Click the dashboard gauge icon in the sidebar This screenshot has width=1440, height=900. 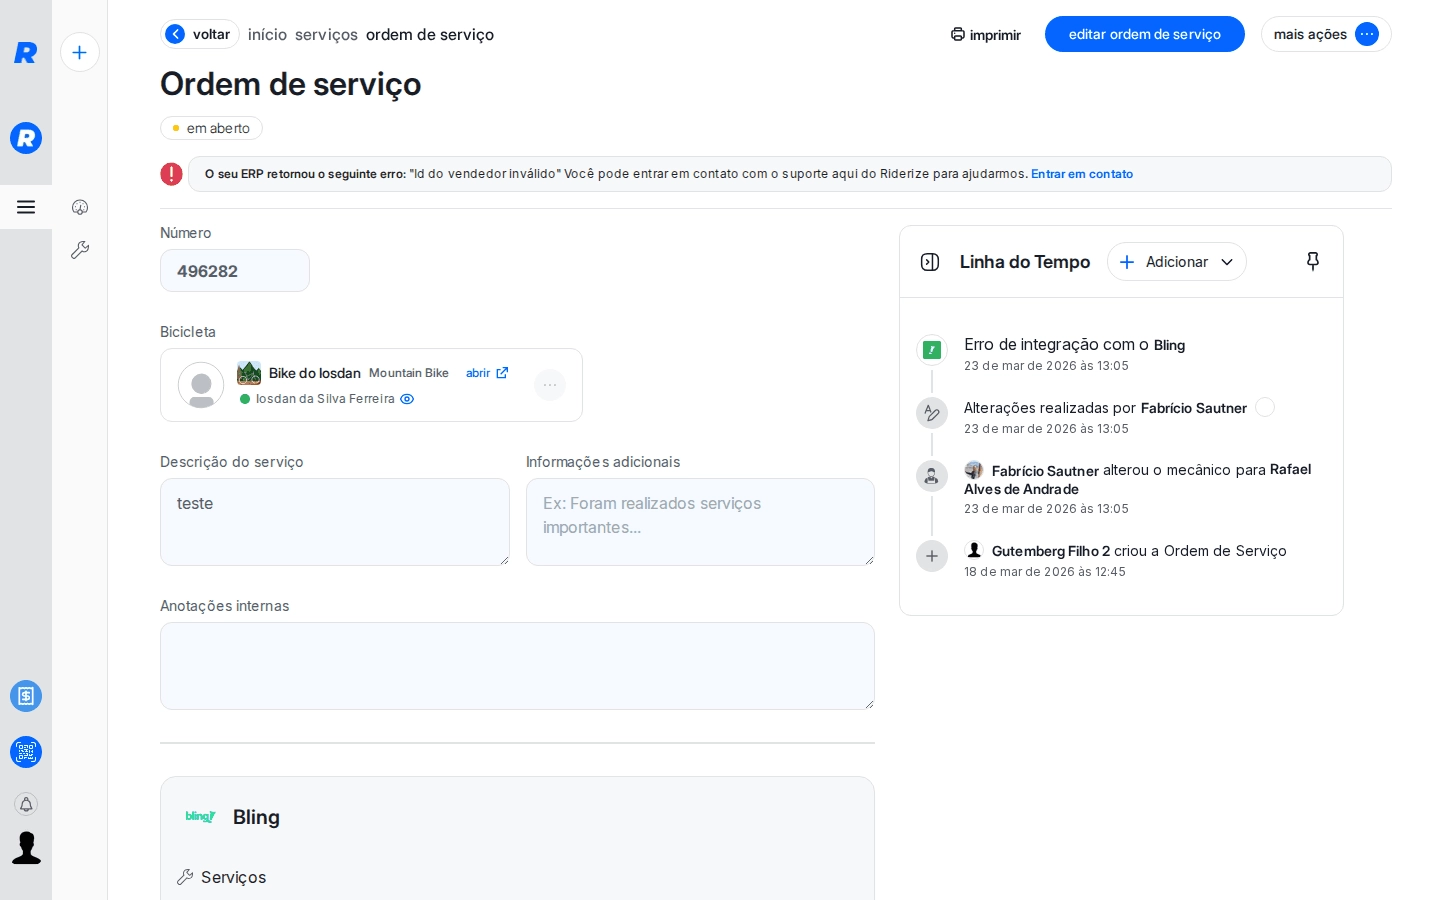(80, 207)
